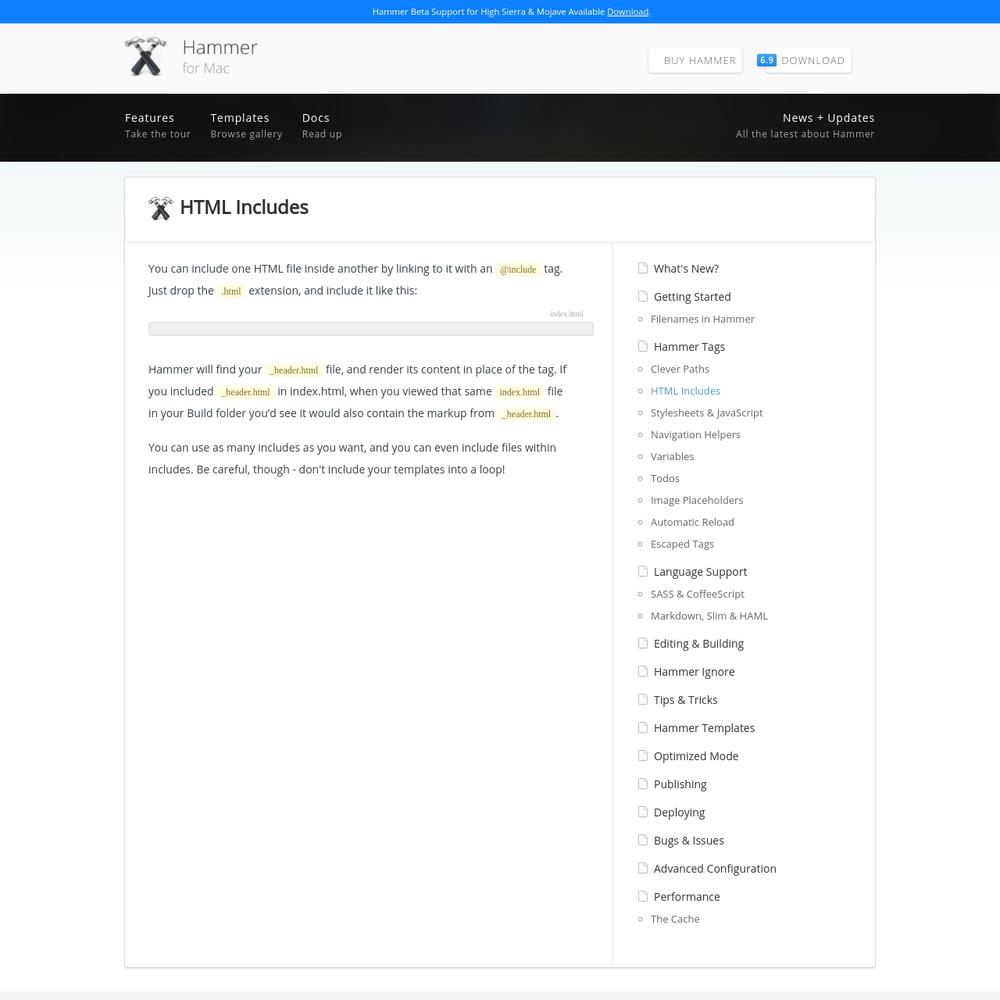Screen dimensions: 1000x1000
Task: Click the 6.9 version badge
Action: 766,60
